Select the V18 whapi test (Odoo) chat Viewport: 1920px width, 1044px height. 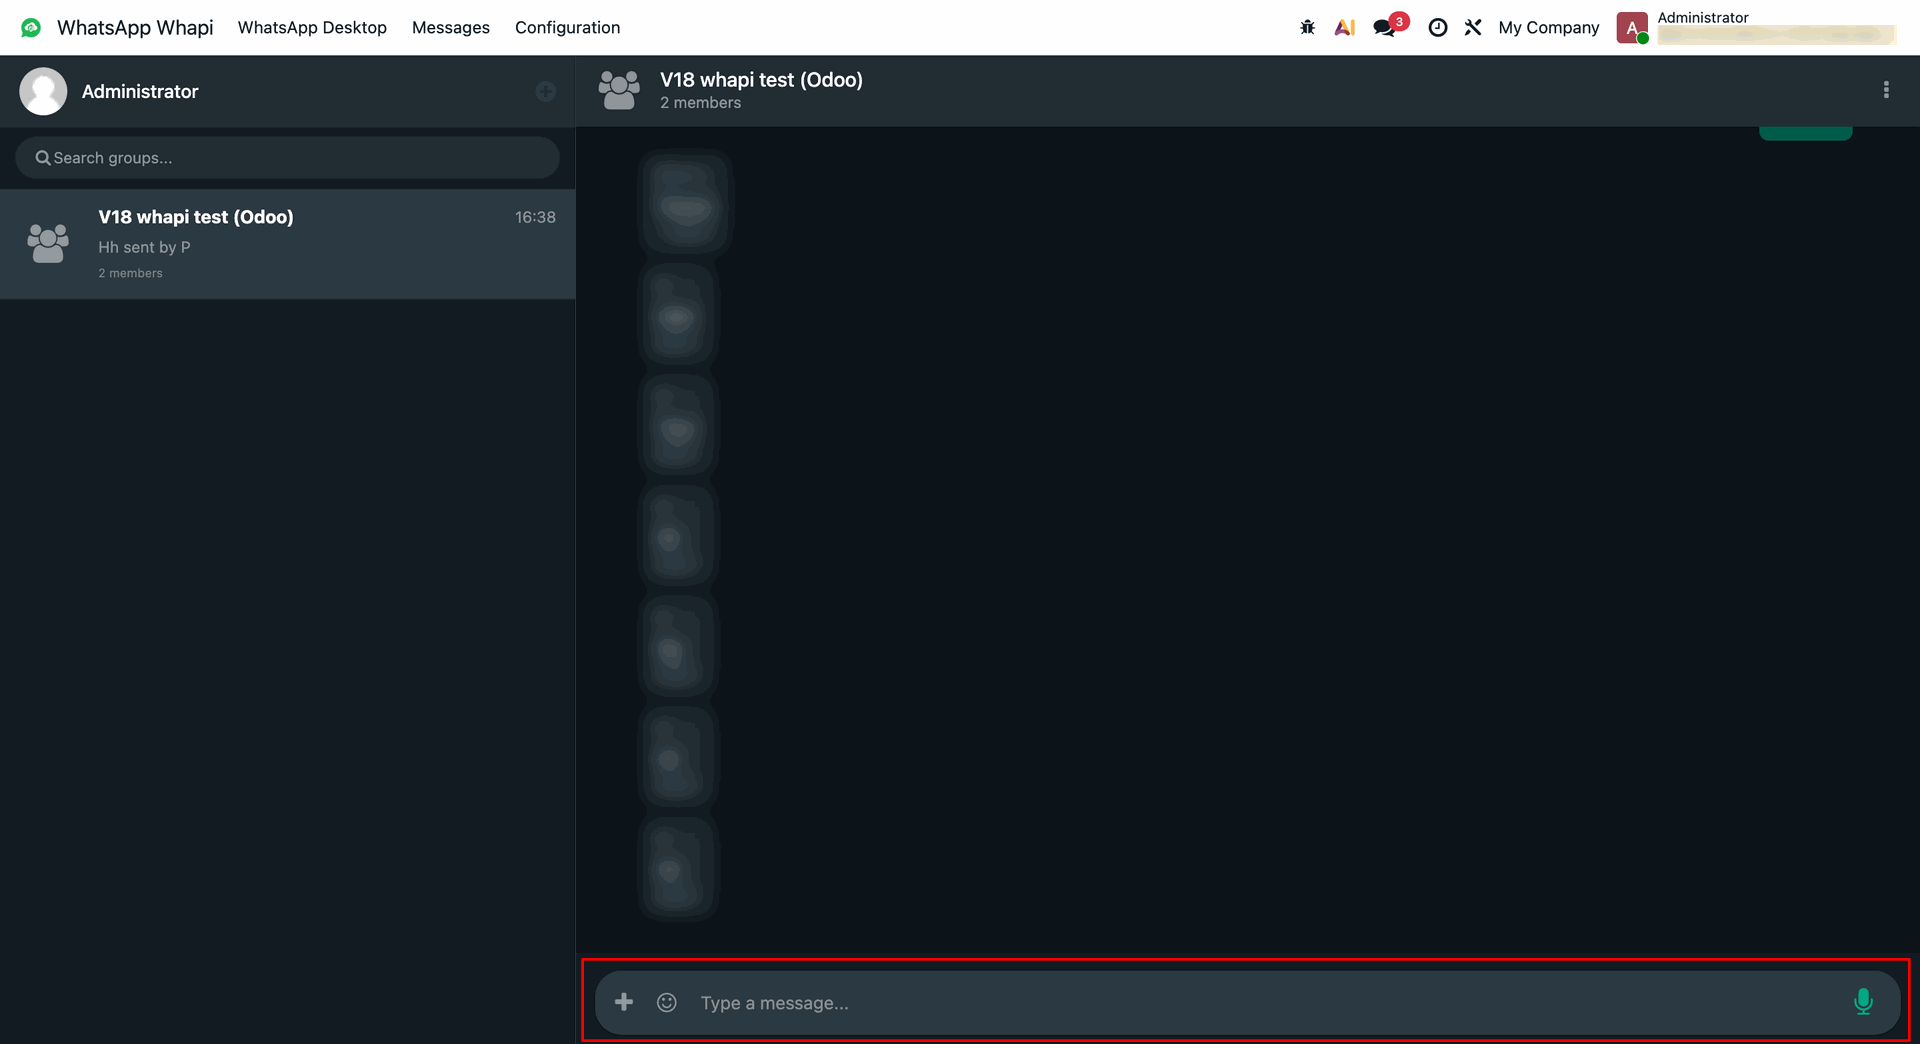click(287, 244)
